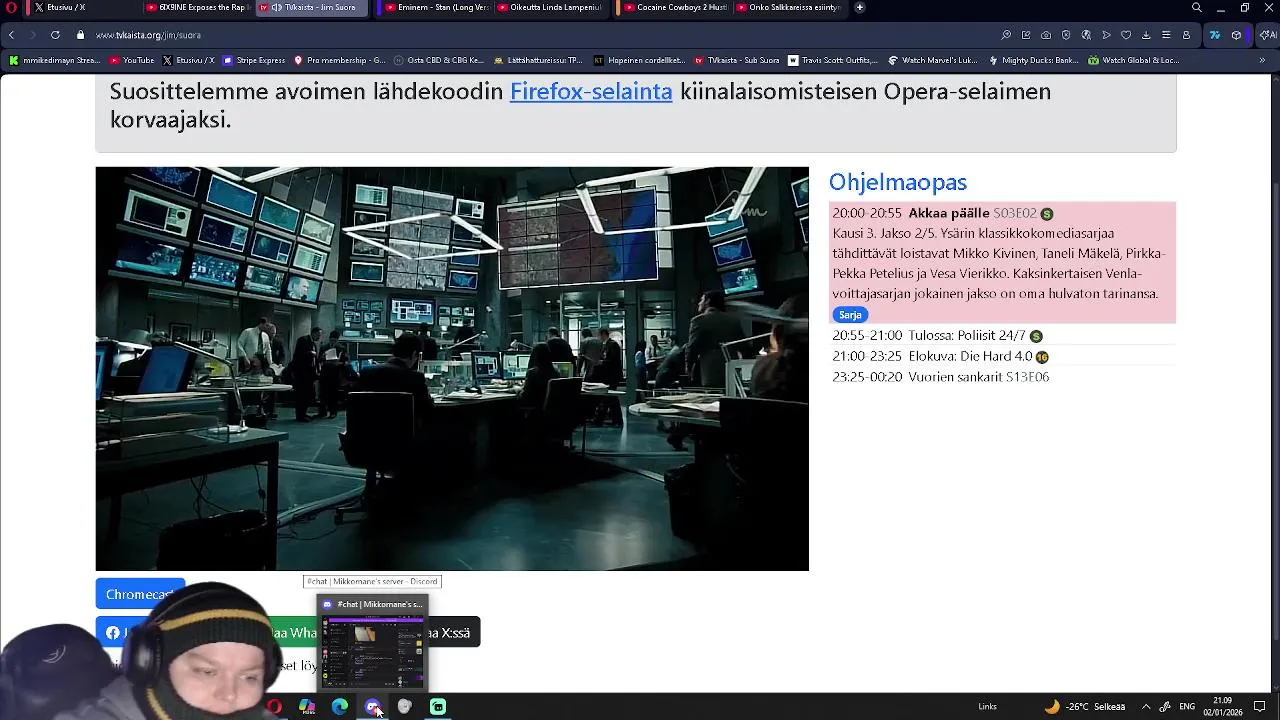
Task: Open the weather widget showing -26°C Selkeää
Action: pyautogui.click(x=1085, y=707)
